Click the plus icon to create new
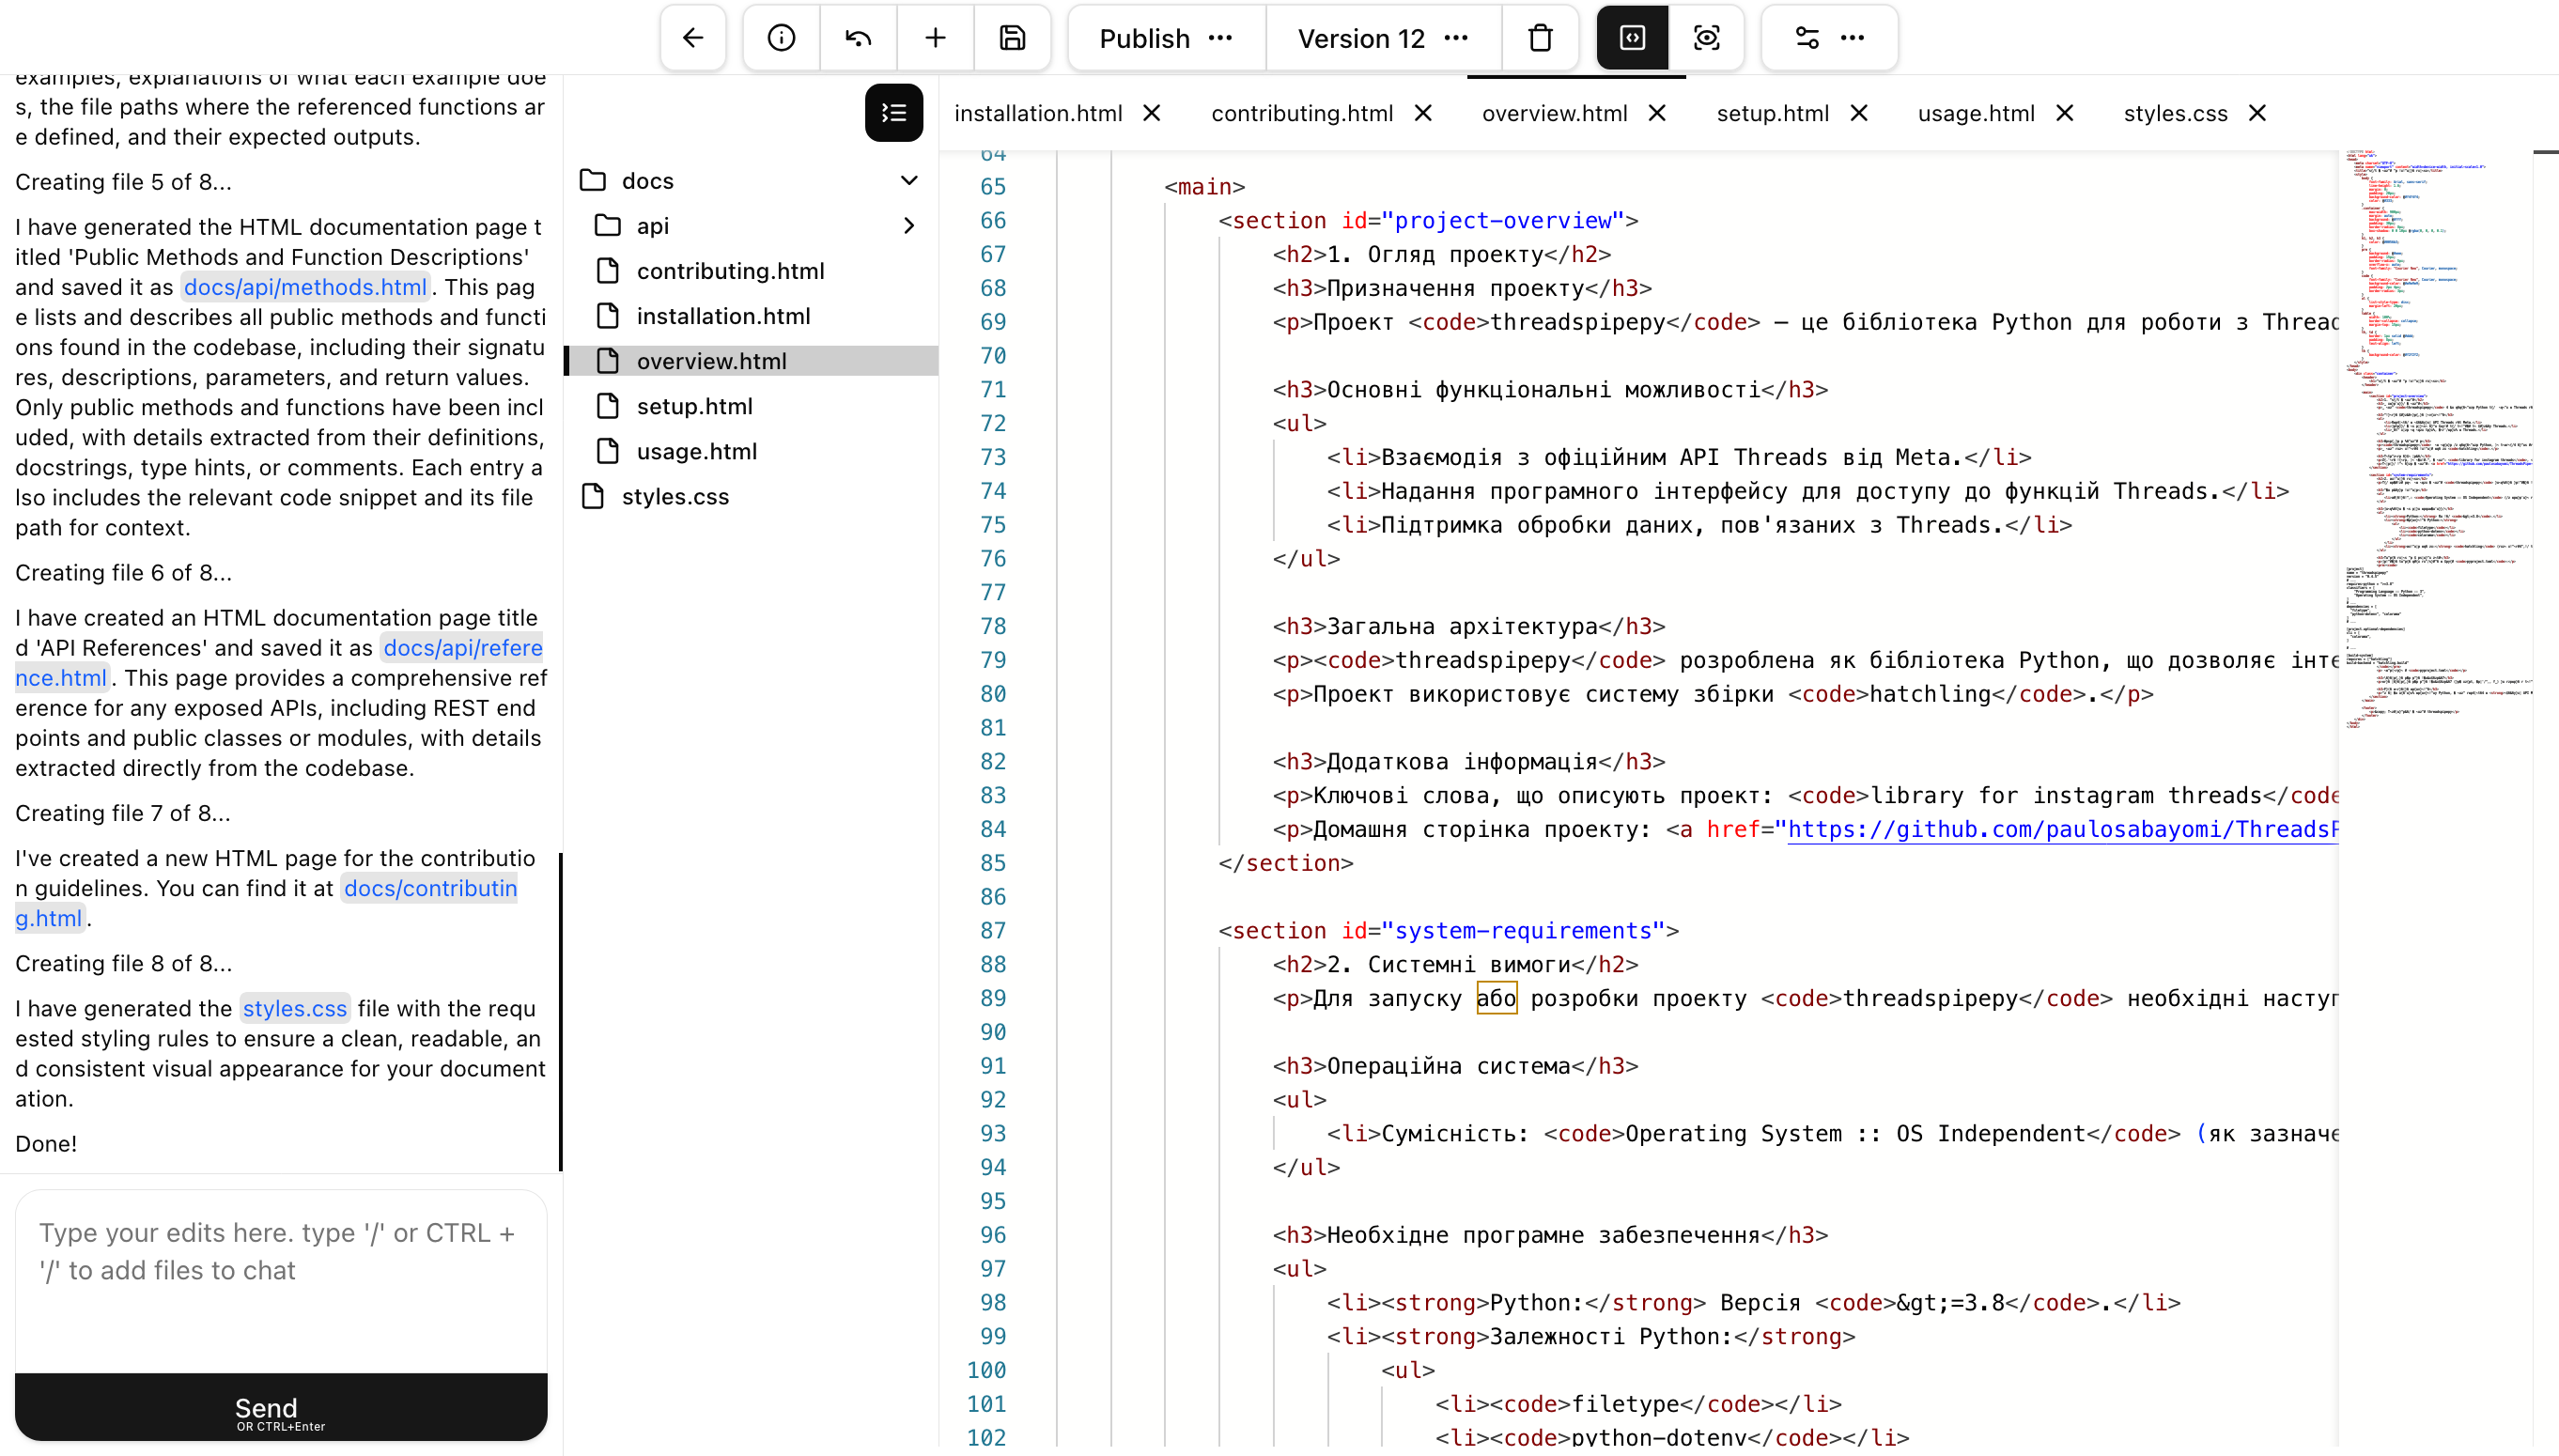Screen dimensions: 2559x1456 934,37
